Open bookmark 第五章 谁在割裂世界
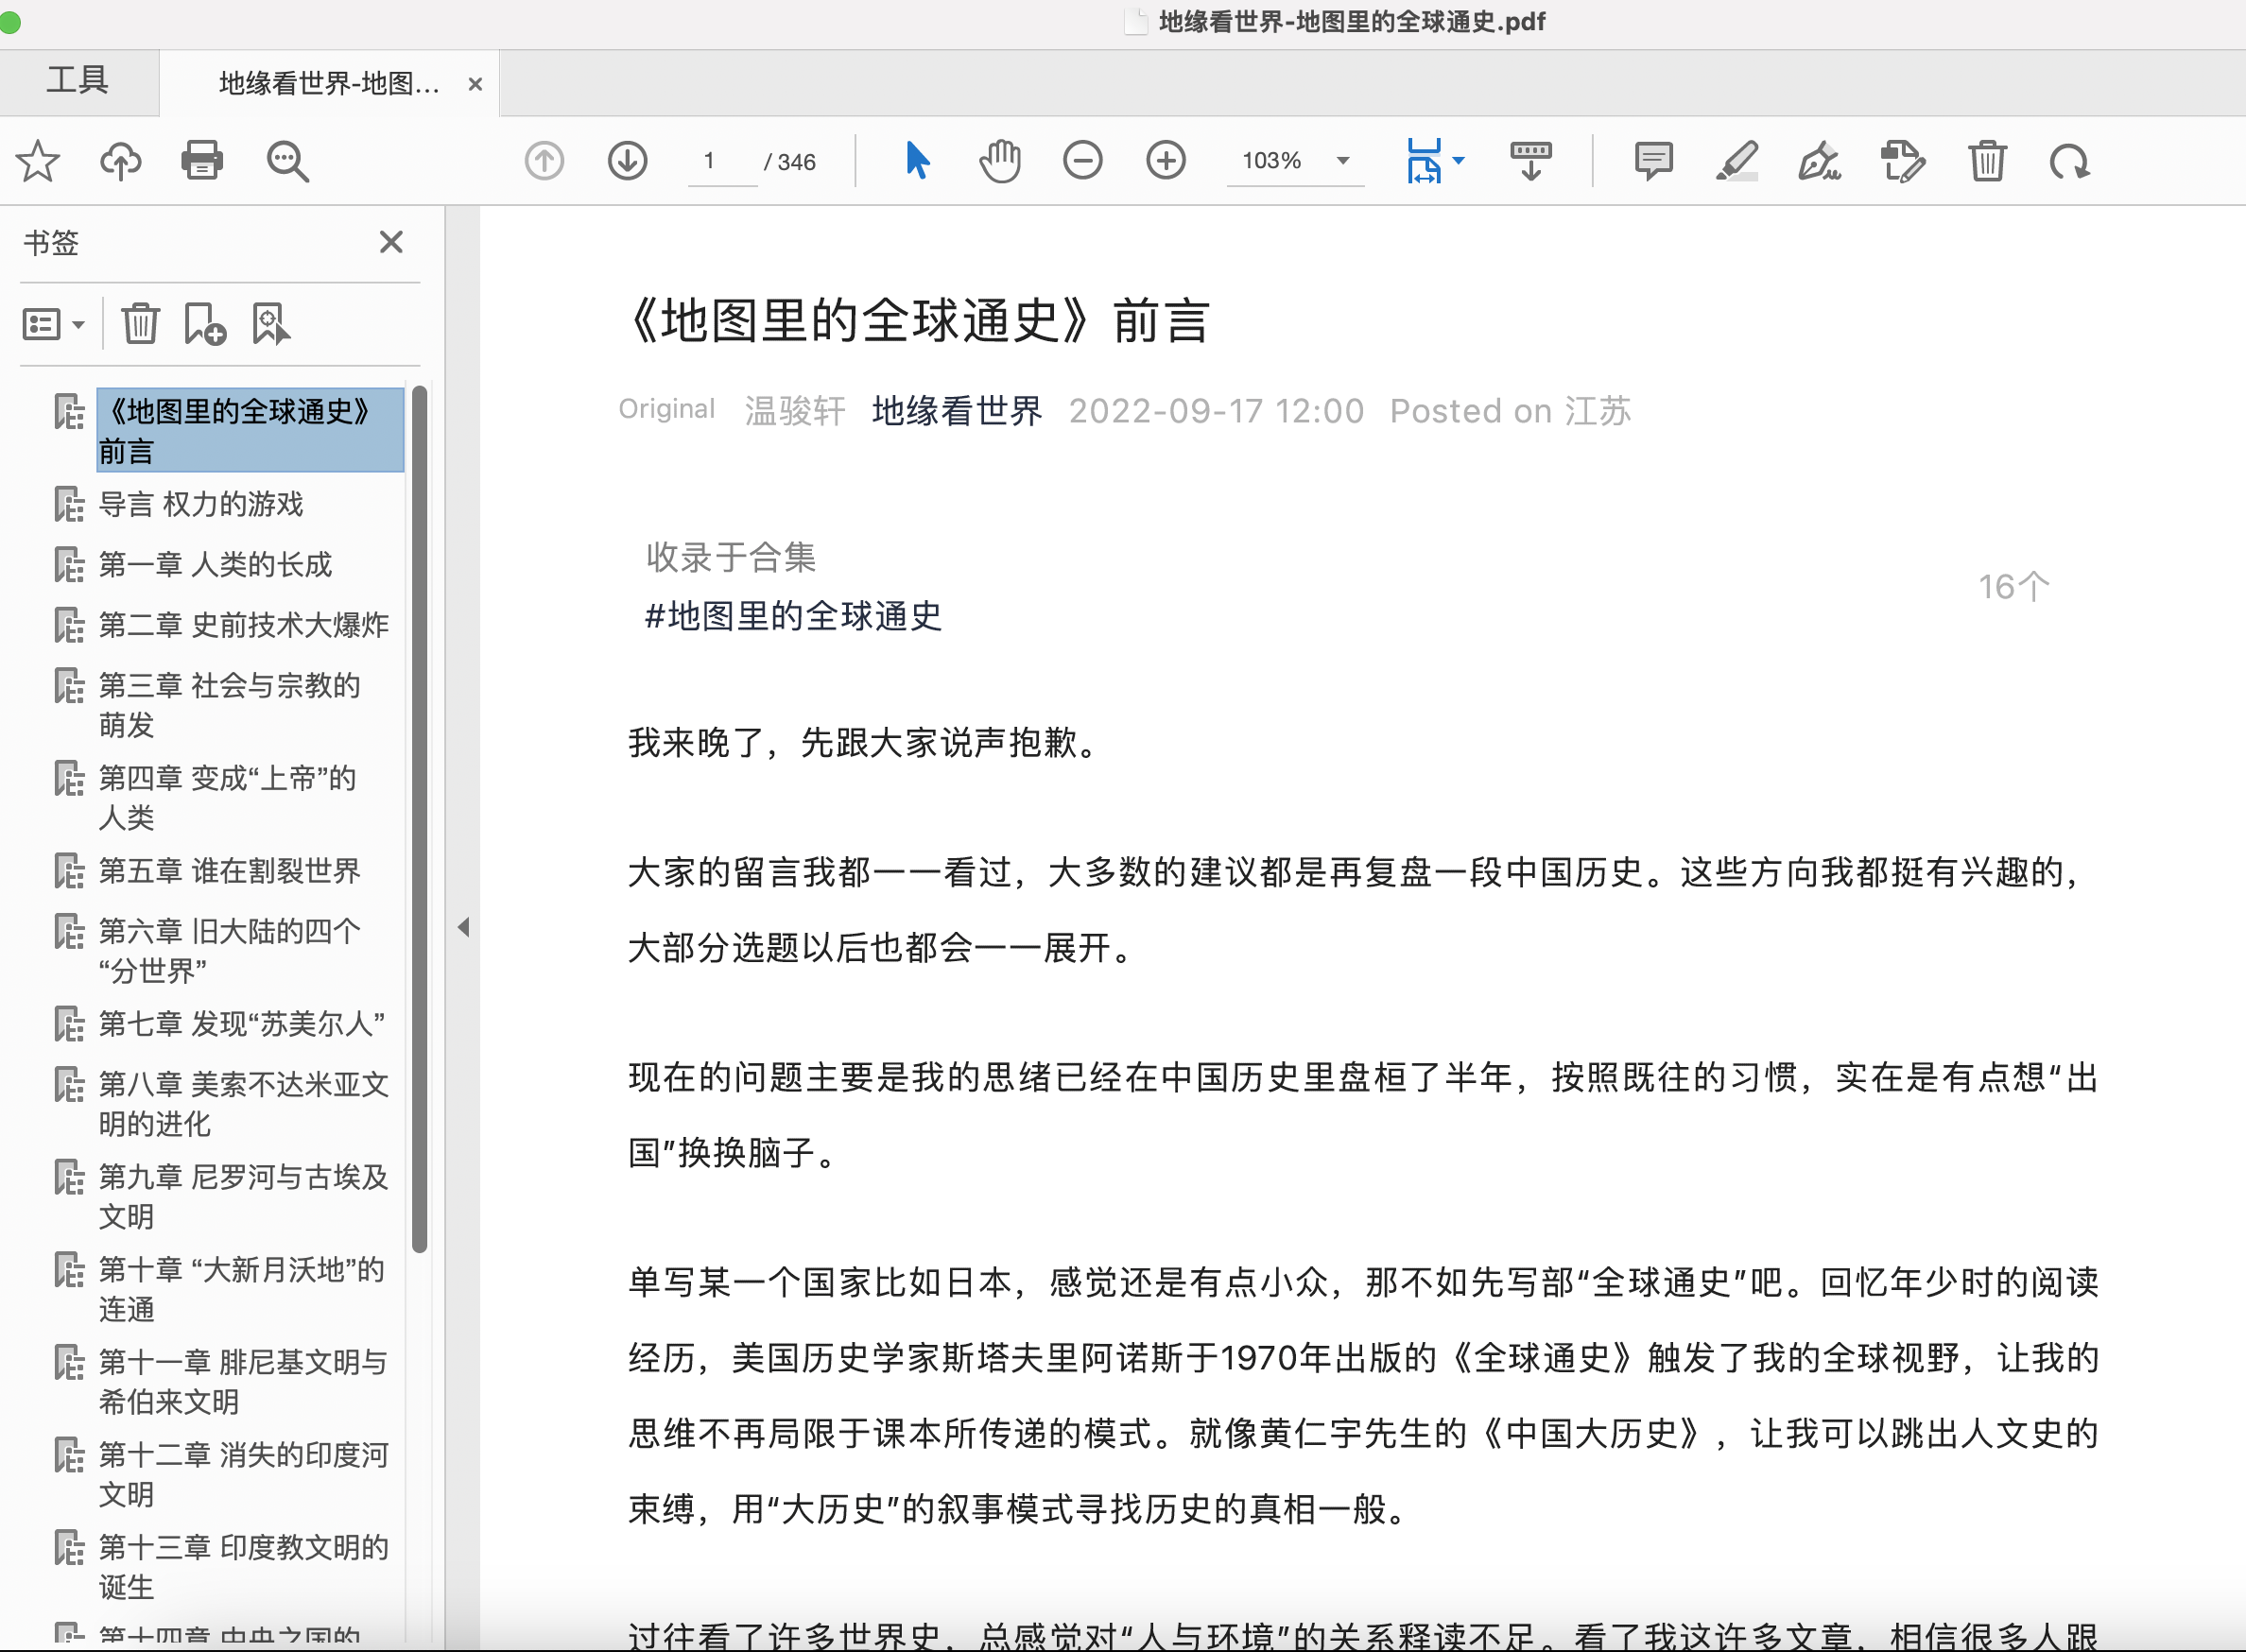The height and width of the screenshot is (1652, 2246). point(229,871)
